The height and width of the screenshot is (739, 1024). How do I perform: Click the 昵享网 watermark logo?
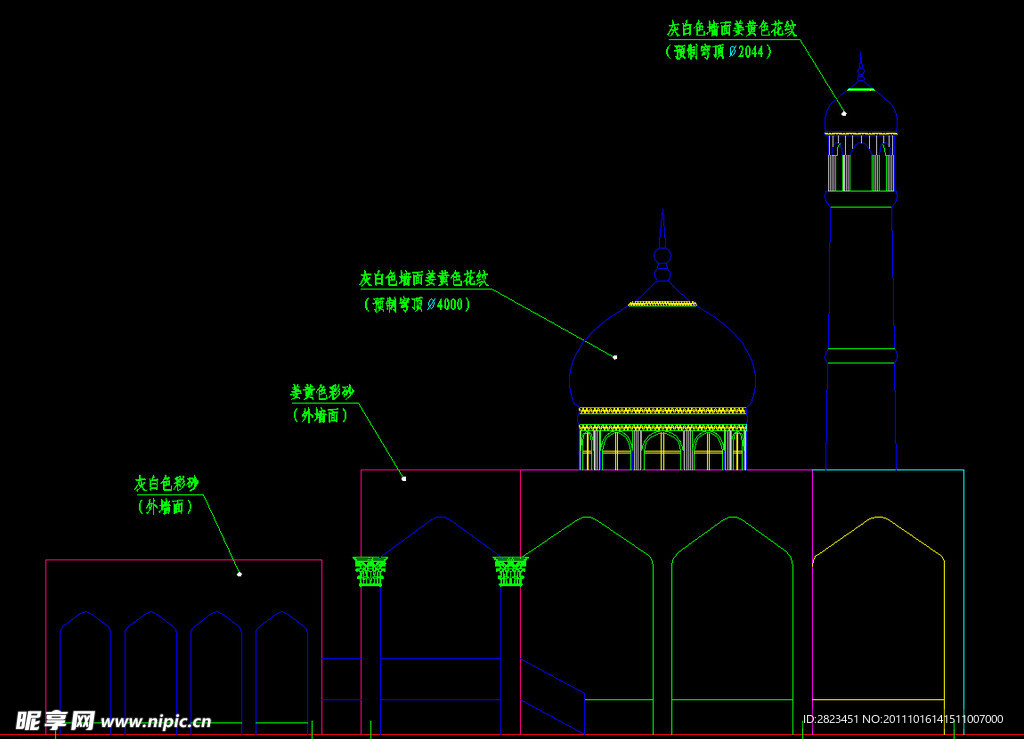tap(55, 720)
